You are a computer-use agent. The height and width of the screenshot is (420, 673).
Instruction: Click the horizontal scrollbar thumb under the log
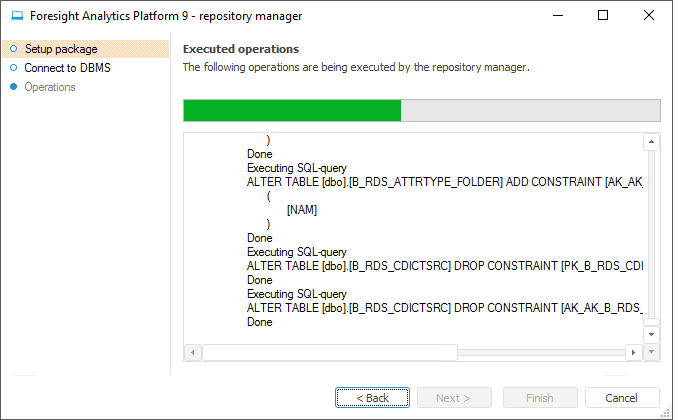329,352
